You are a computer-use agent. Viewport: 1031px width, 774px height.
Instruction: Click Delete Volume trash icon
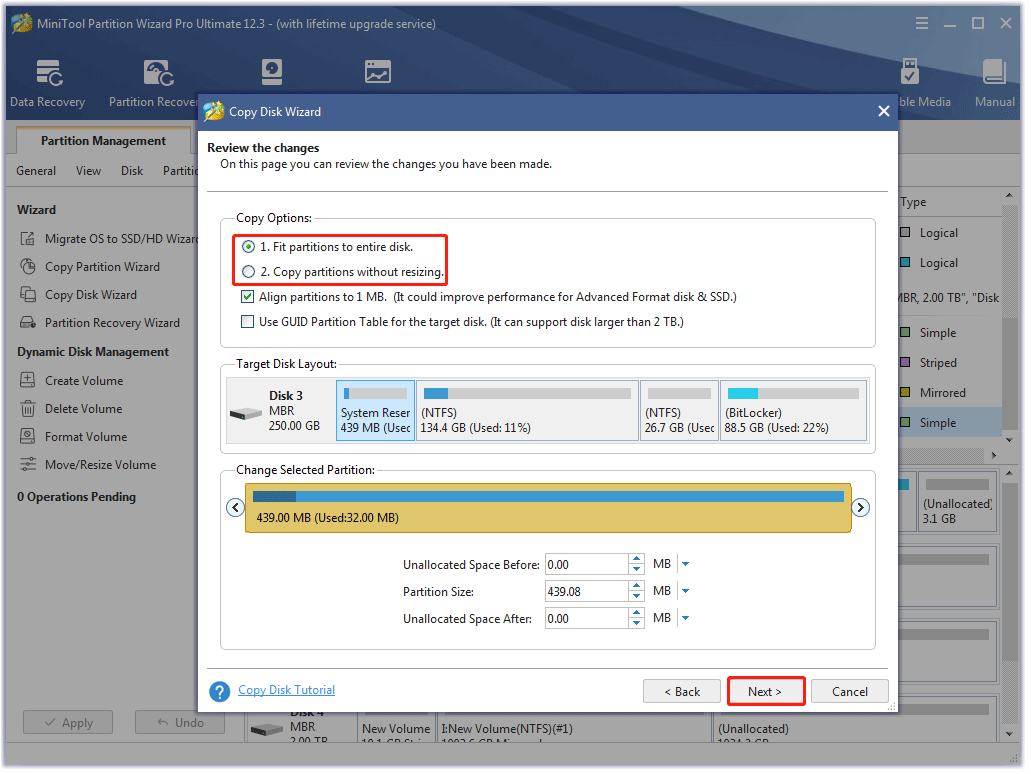tap(28, 408)
